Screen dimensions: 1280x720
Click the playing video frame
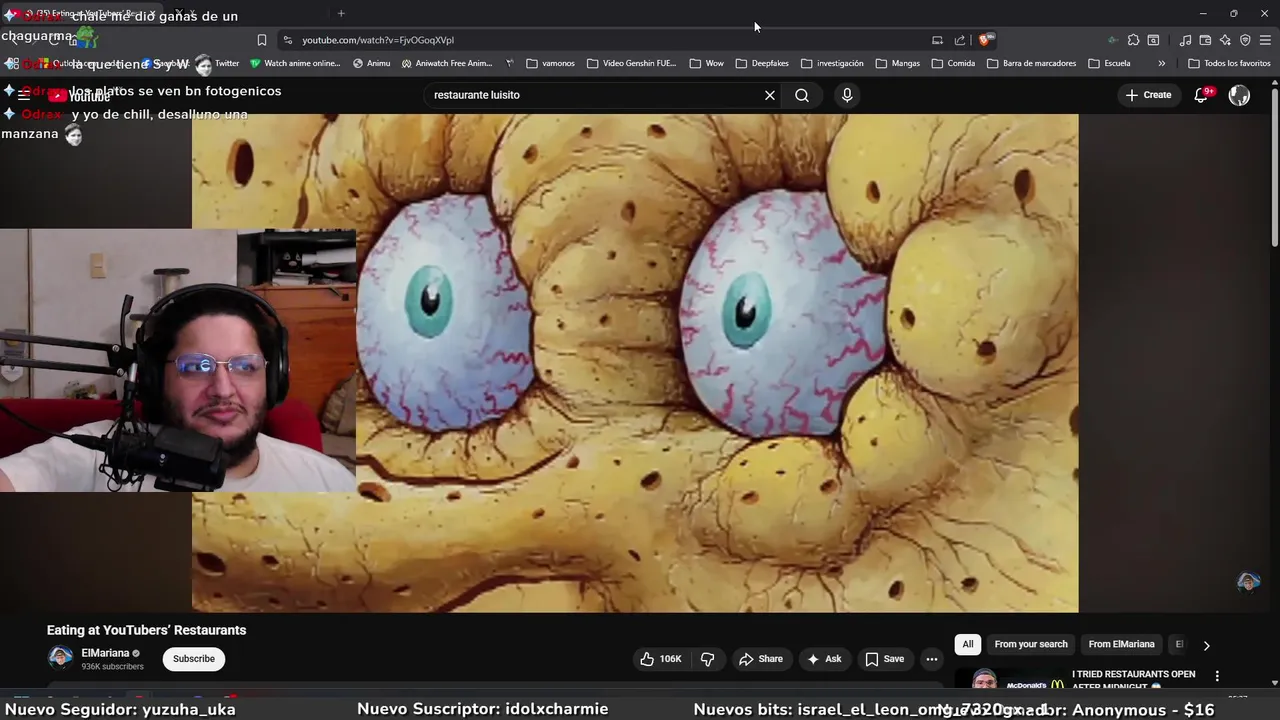635,363
